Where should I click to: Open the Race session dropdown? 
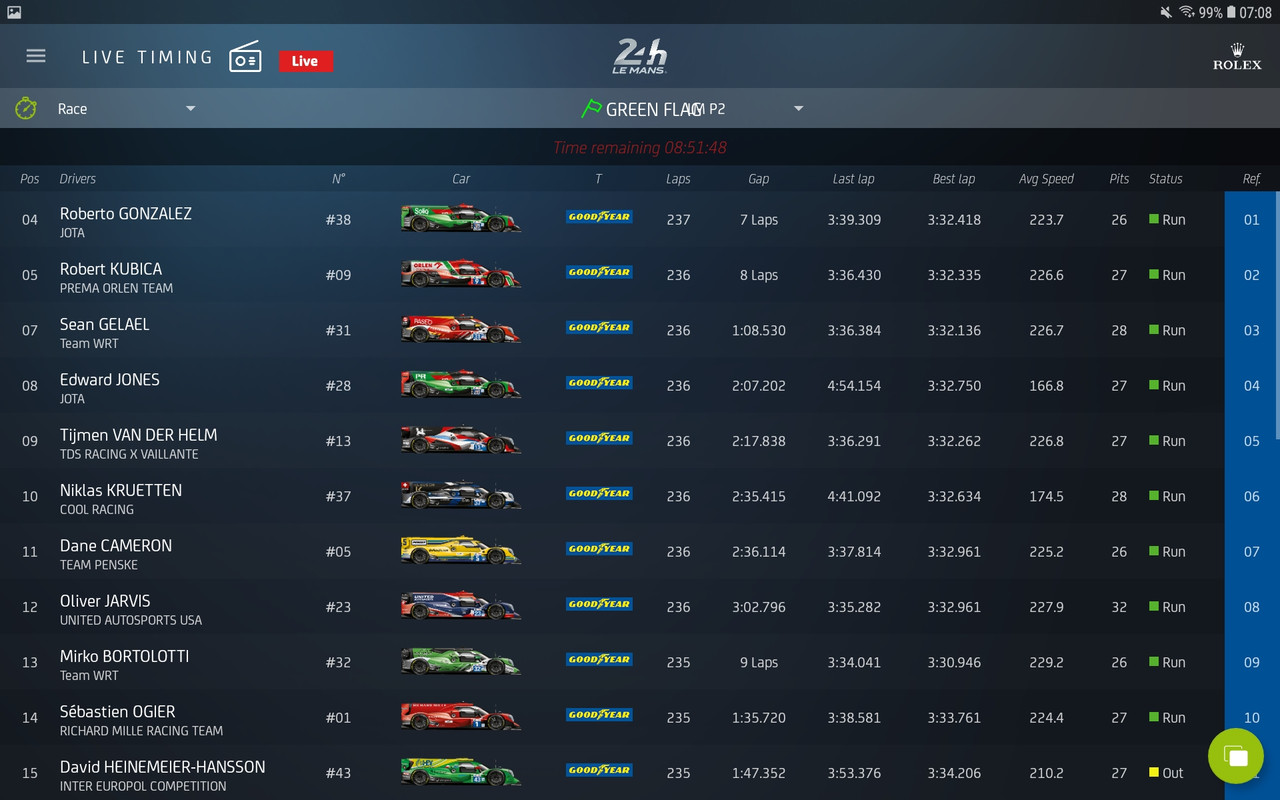pos(125,108)
